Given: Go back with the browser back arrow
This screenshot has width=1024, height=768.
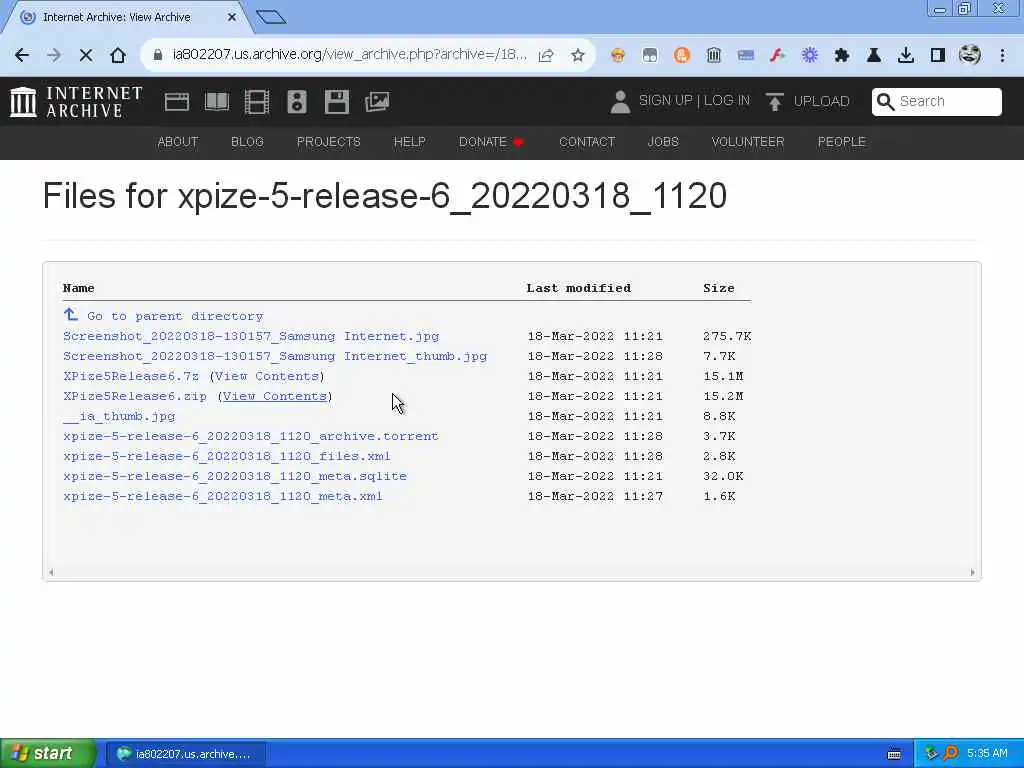Looking at the screenshot, I should (22, 56).
